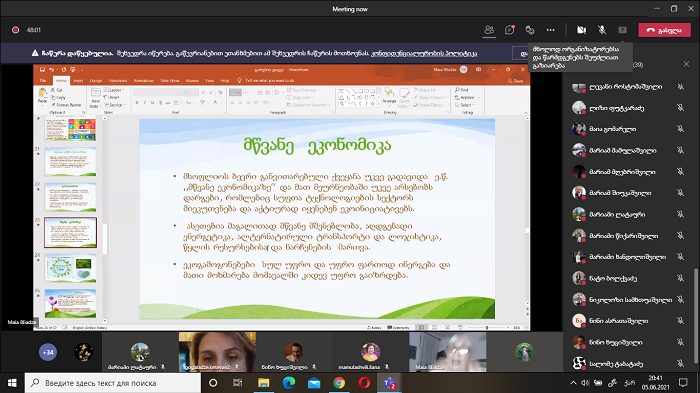Click Comments in PowerPoint status bar
The height and width of the screenshot is (393, 700).
pos(398,327)
